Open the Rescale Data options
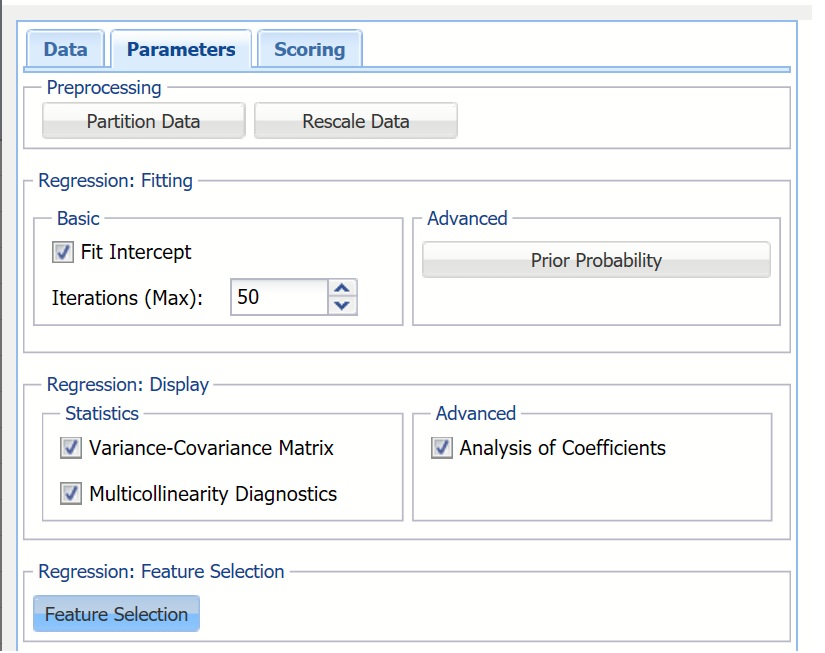 (356, 121)
